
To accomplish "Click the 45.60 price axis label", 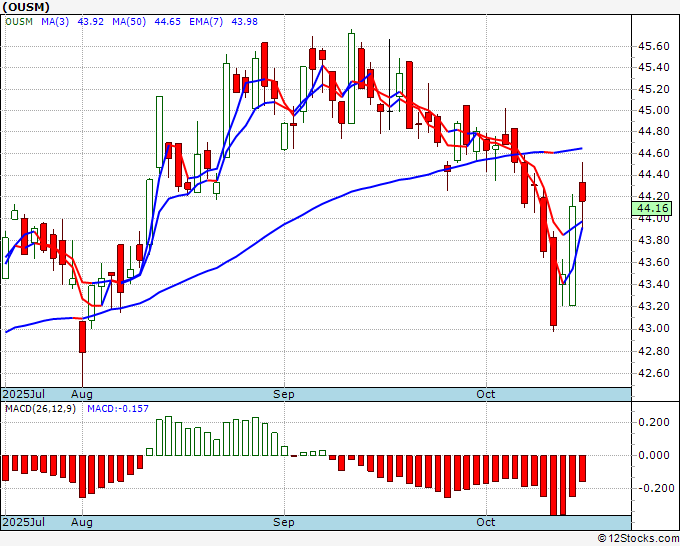I will pos(653,46).
